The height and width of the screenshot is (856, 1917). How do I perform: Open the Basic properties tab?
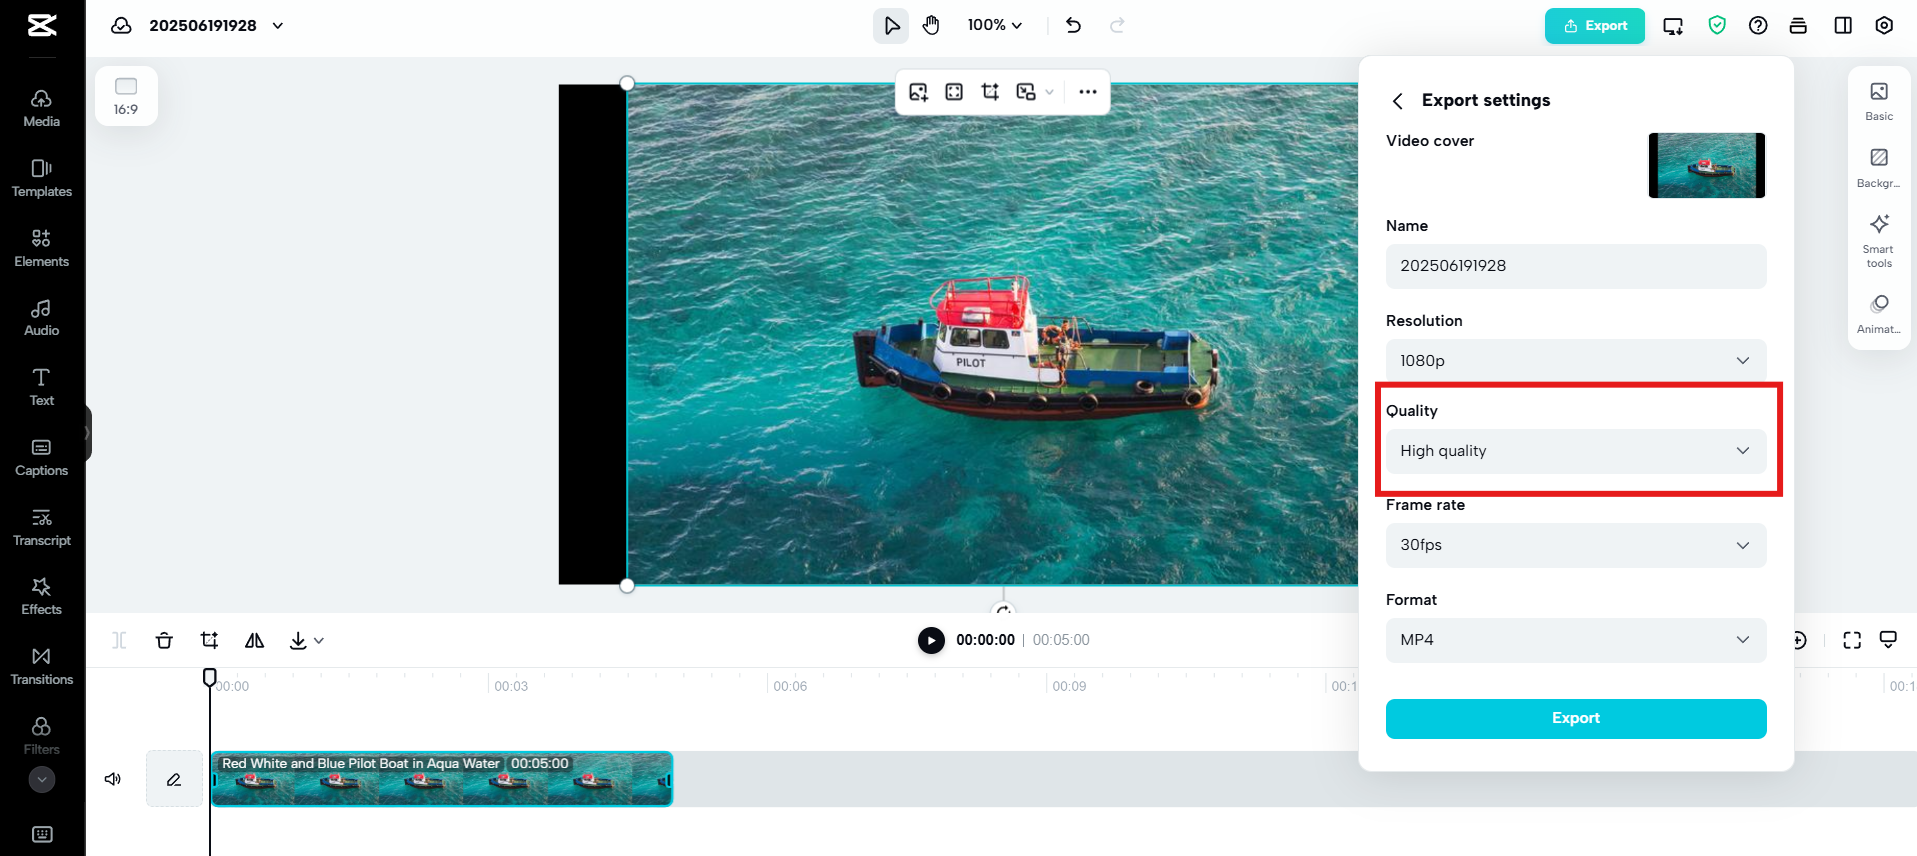(x=1879, y=101)
